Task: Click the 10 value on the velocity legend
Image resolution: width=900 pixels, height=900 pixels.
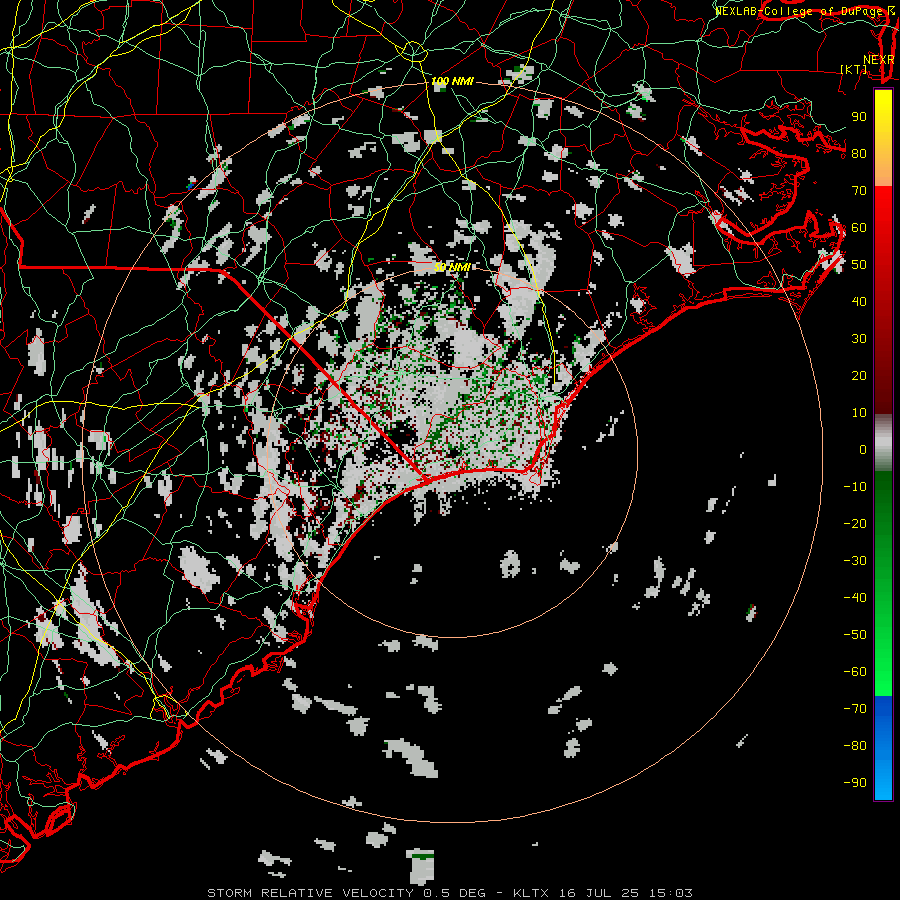Action: click(859, 413)
